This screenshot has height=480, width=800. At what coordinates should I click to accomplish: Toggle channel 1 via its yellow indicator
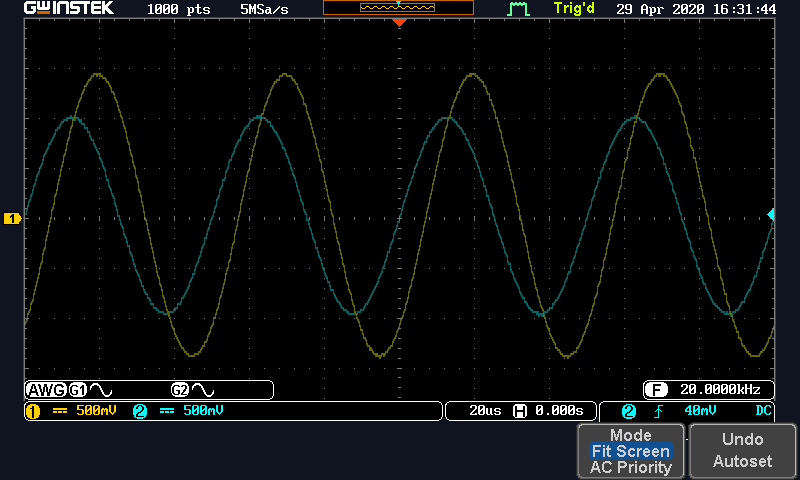(x=31, y=411)
